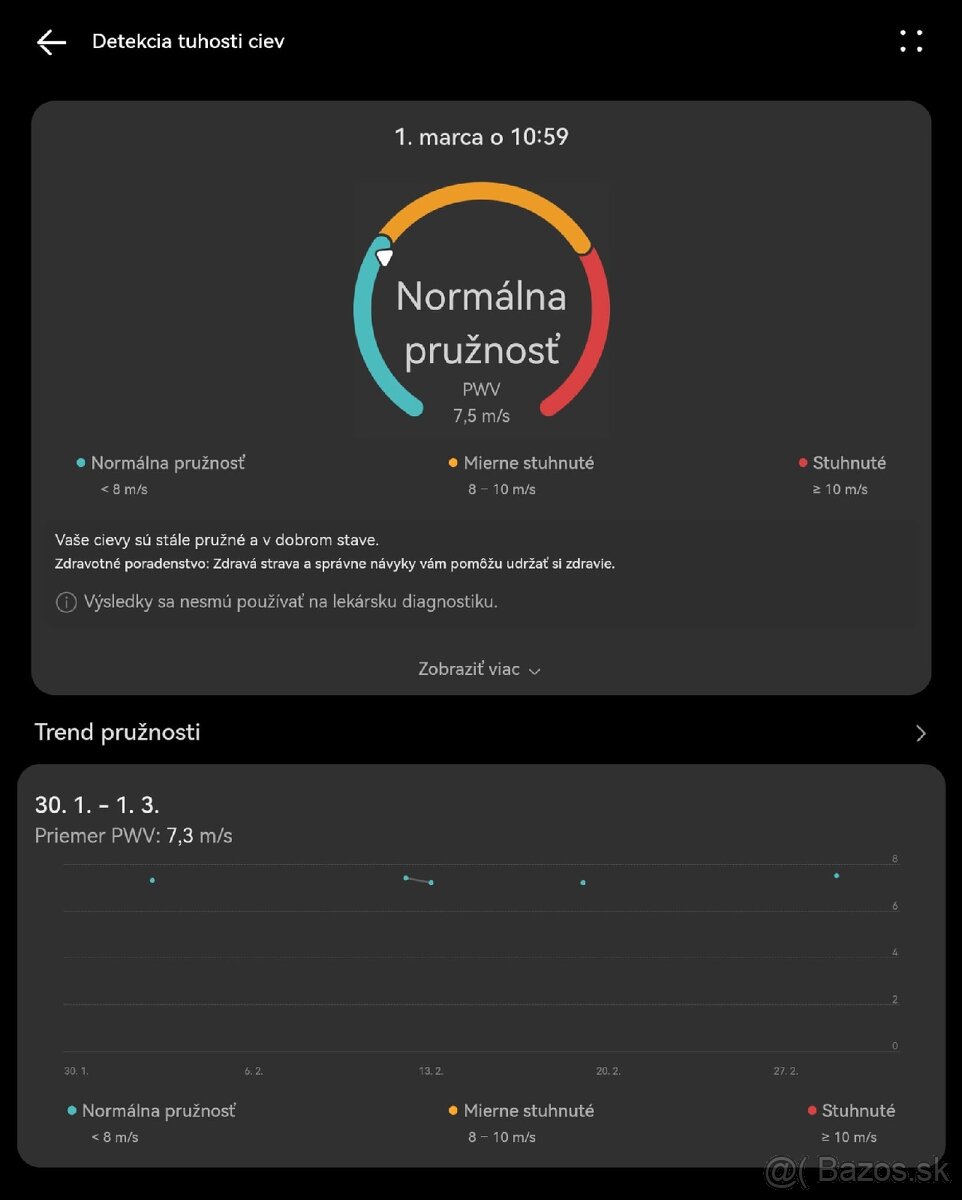The width and height of the screenshot is (962, 1200).
Task: Tap the back arrow icon
Action: point(51,42)
